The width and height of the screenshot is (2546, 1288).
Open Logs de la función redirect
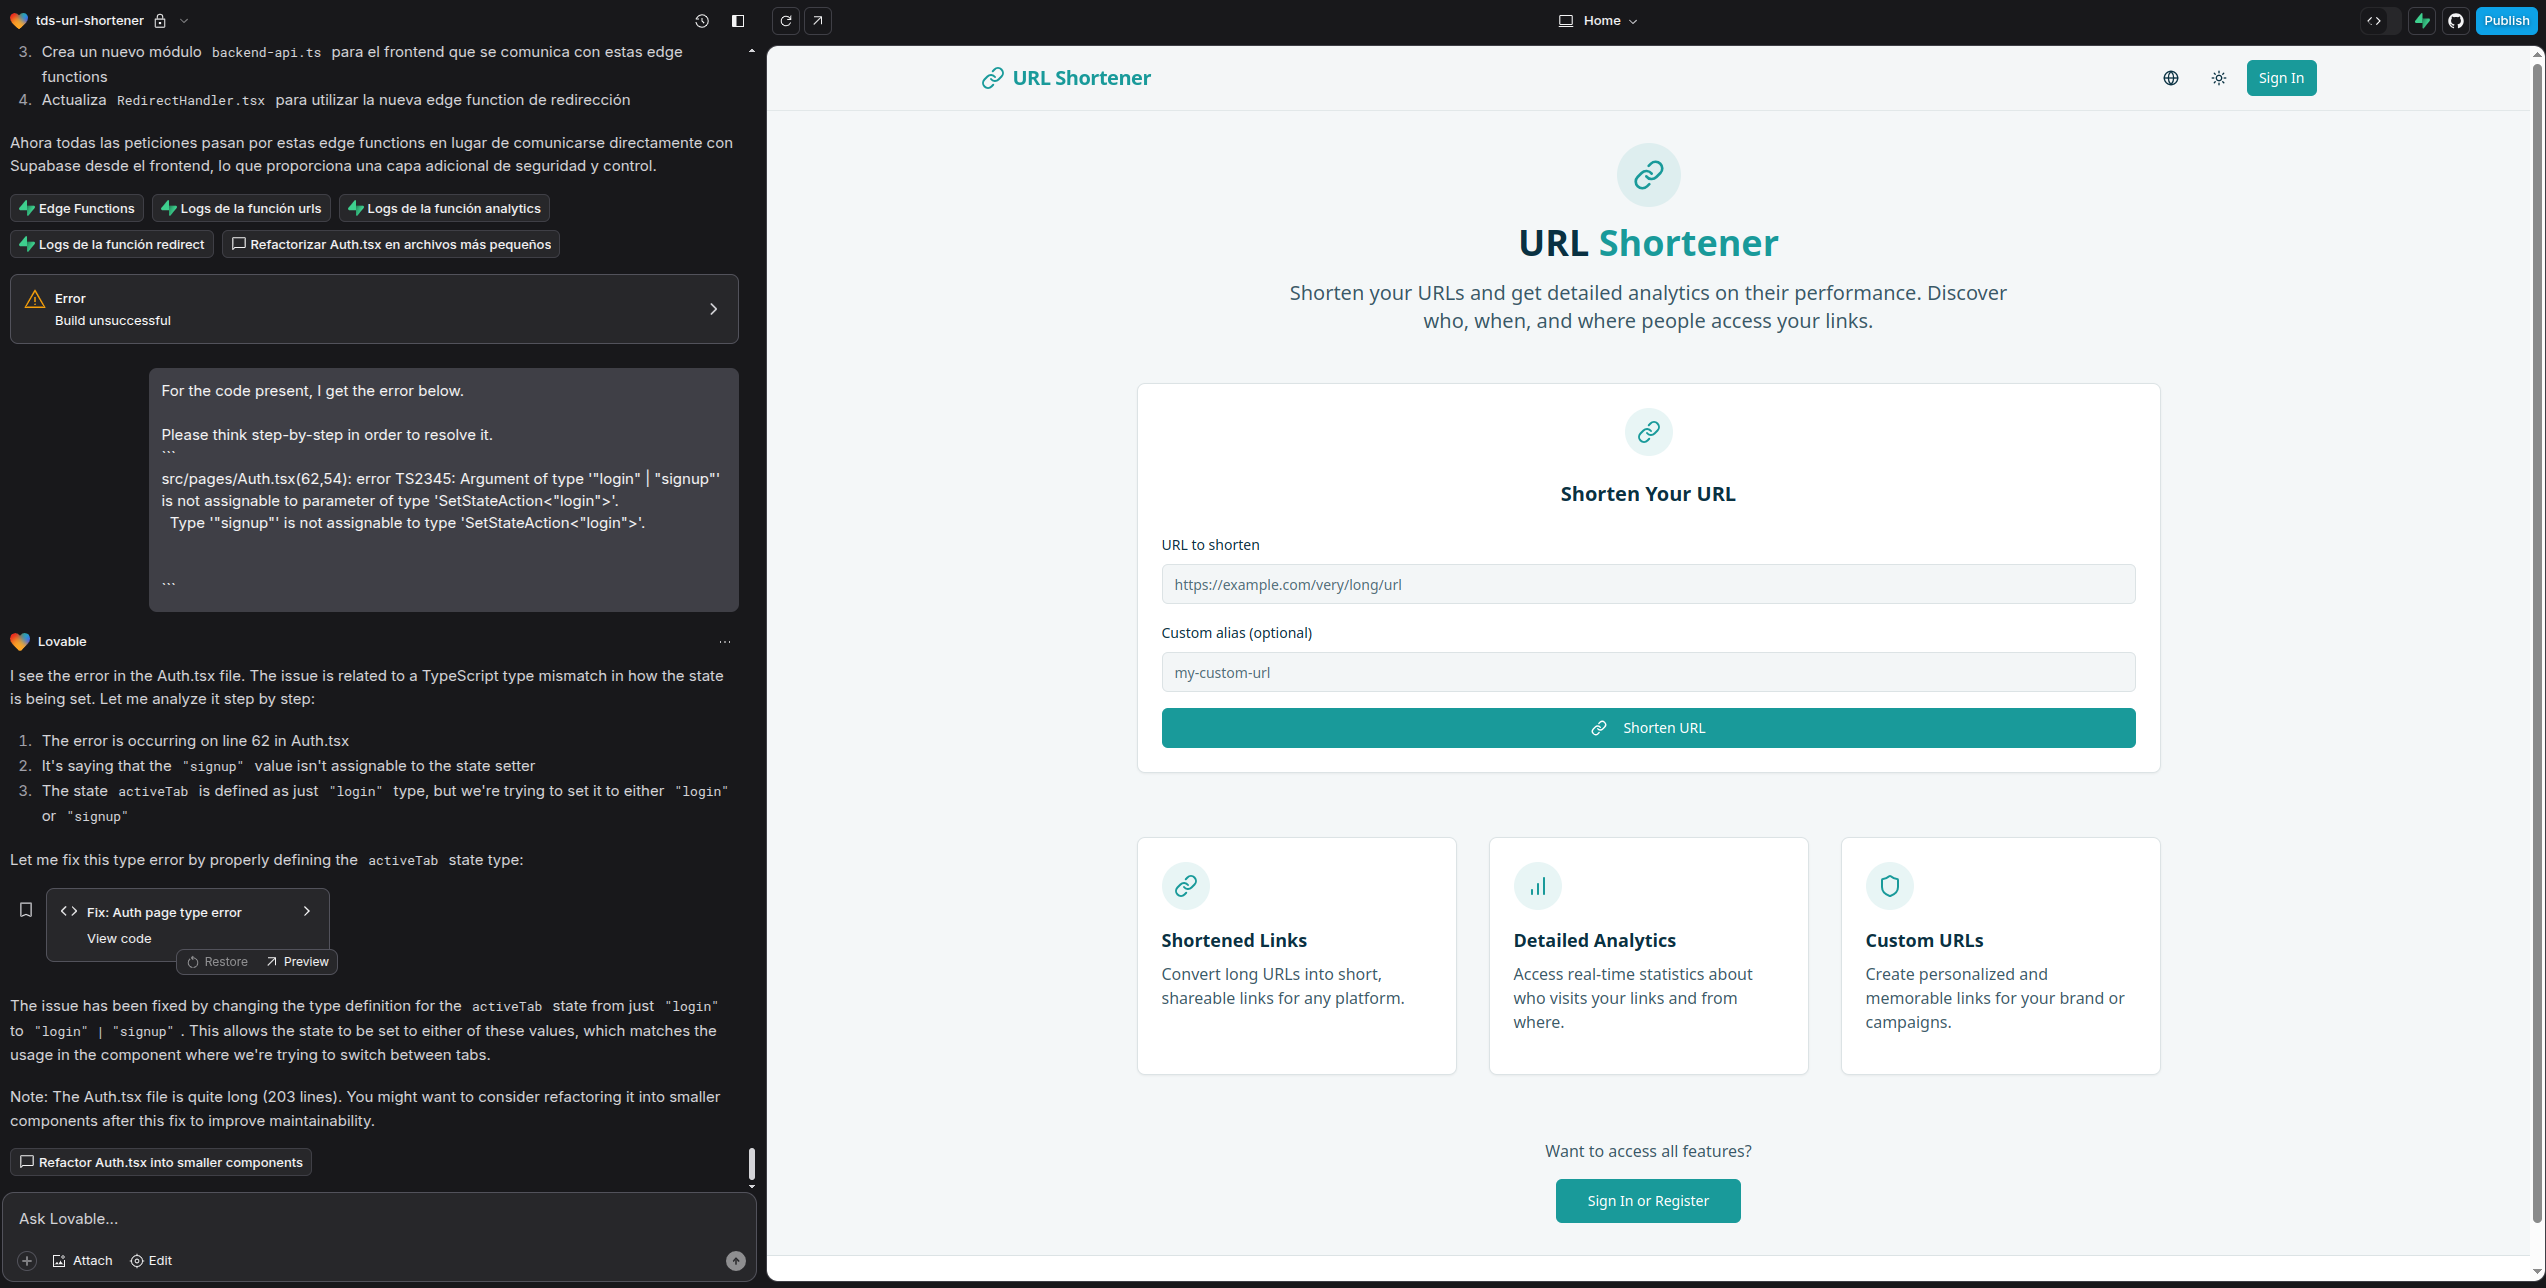pyautogui.click(x=112, y=244)
